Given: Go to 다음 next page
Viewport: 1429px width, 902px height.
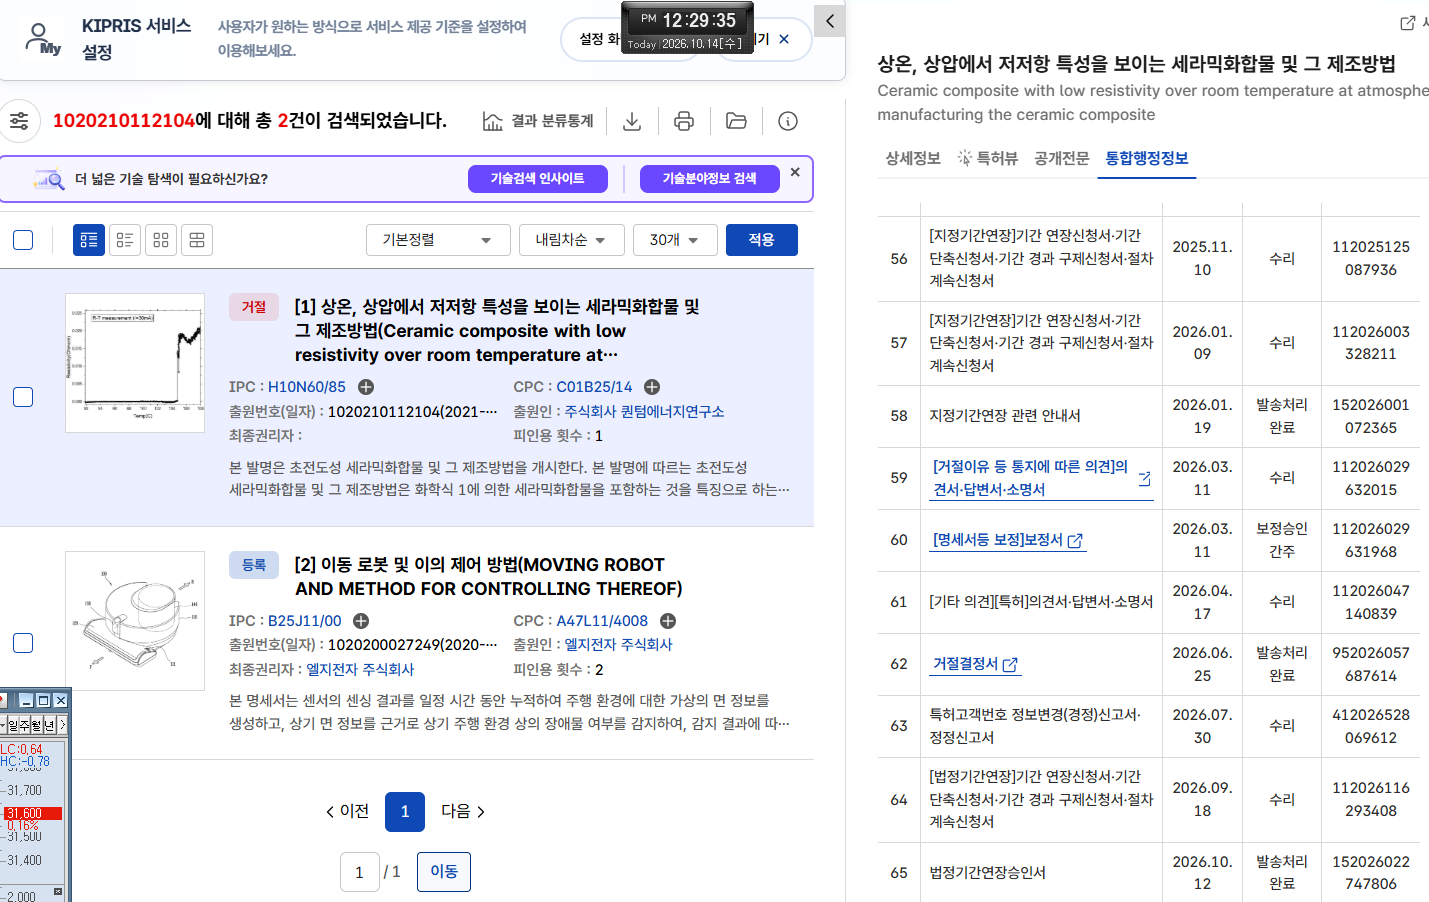Looking at the screenshot, I should [464, 811].
